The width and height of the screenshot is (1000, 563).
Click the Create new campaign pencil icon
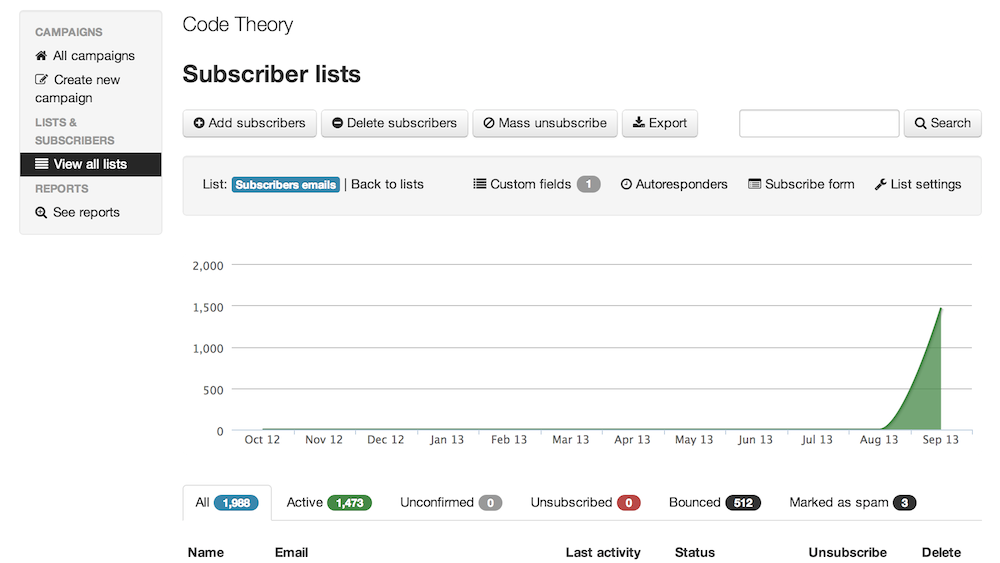(x=41, y=80)
